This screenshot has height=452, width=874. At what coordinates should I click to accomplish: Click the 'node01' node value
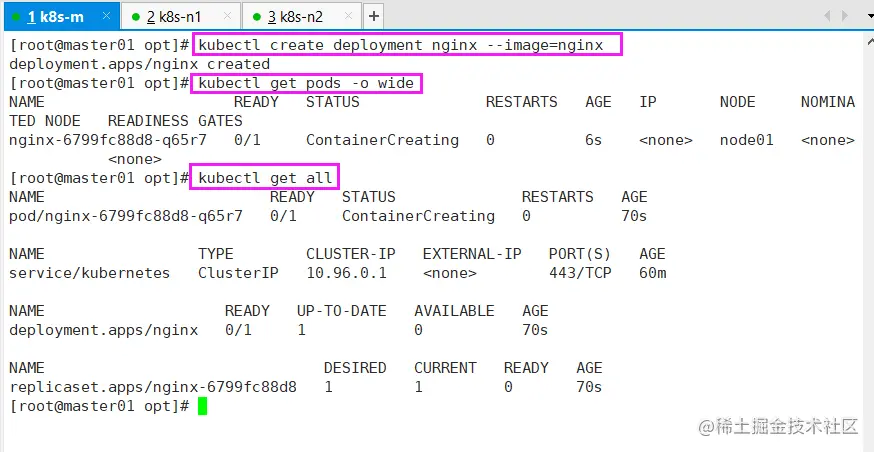746,140
